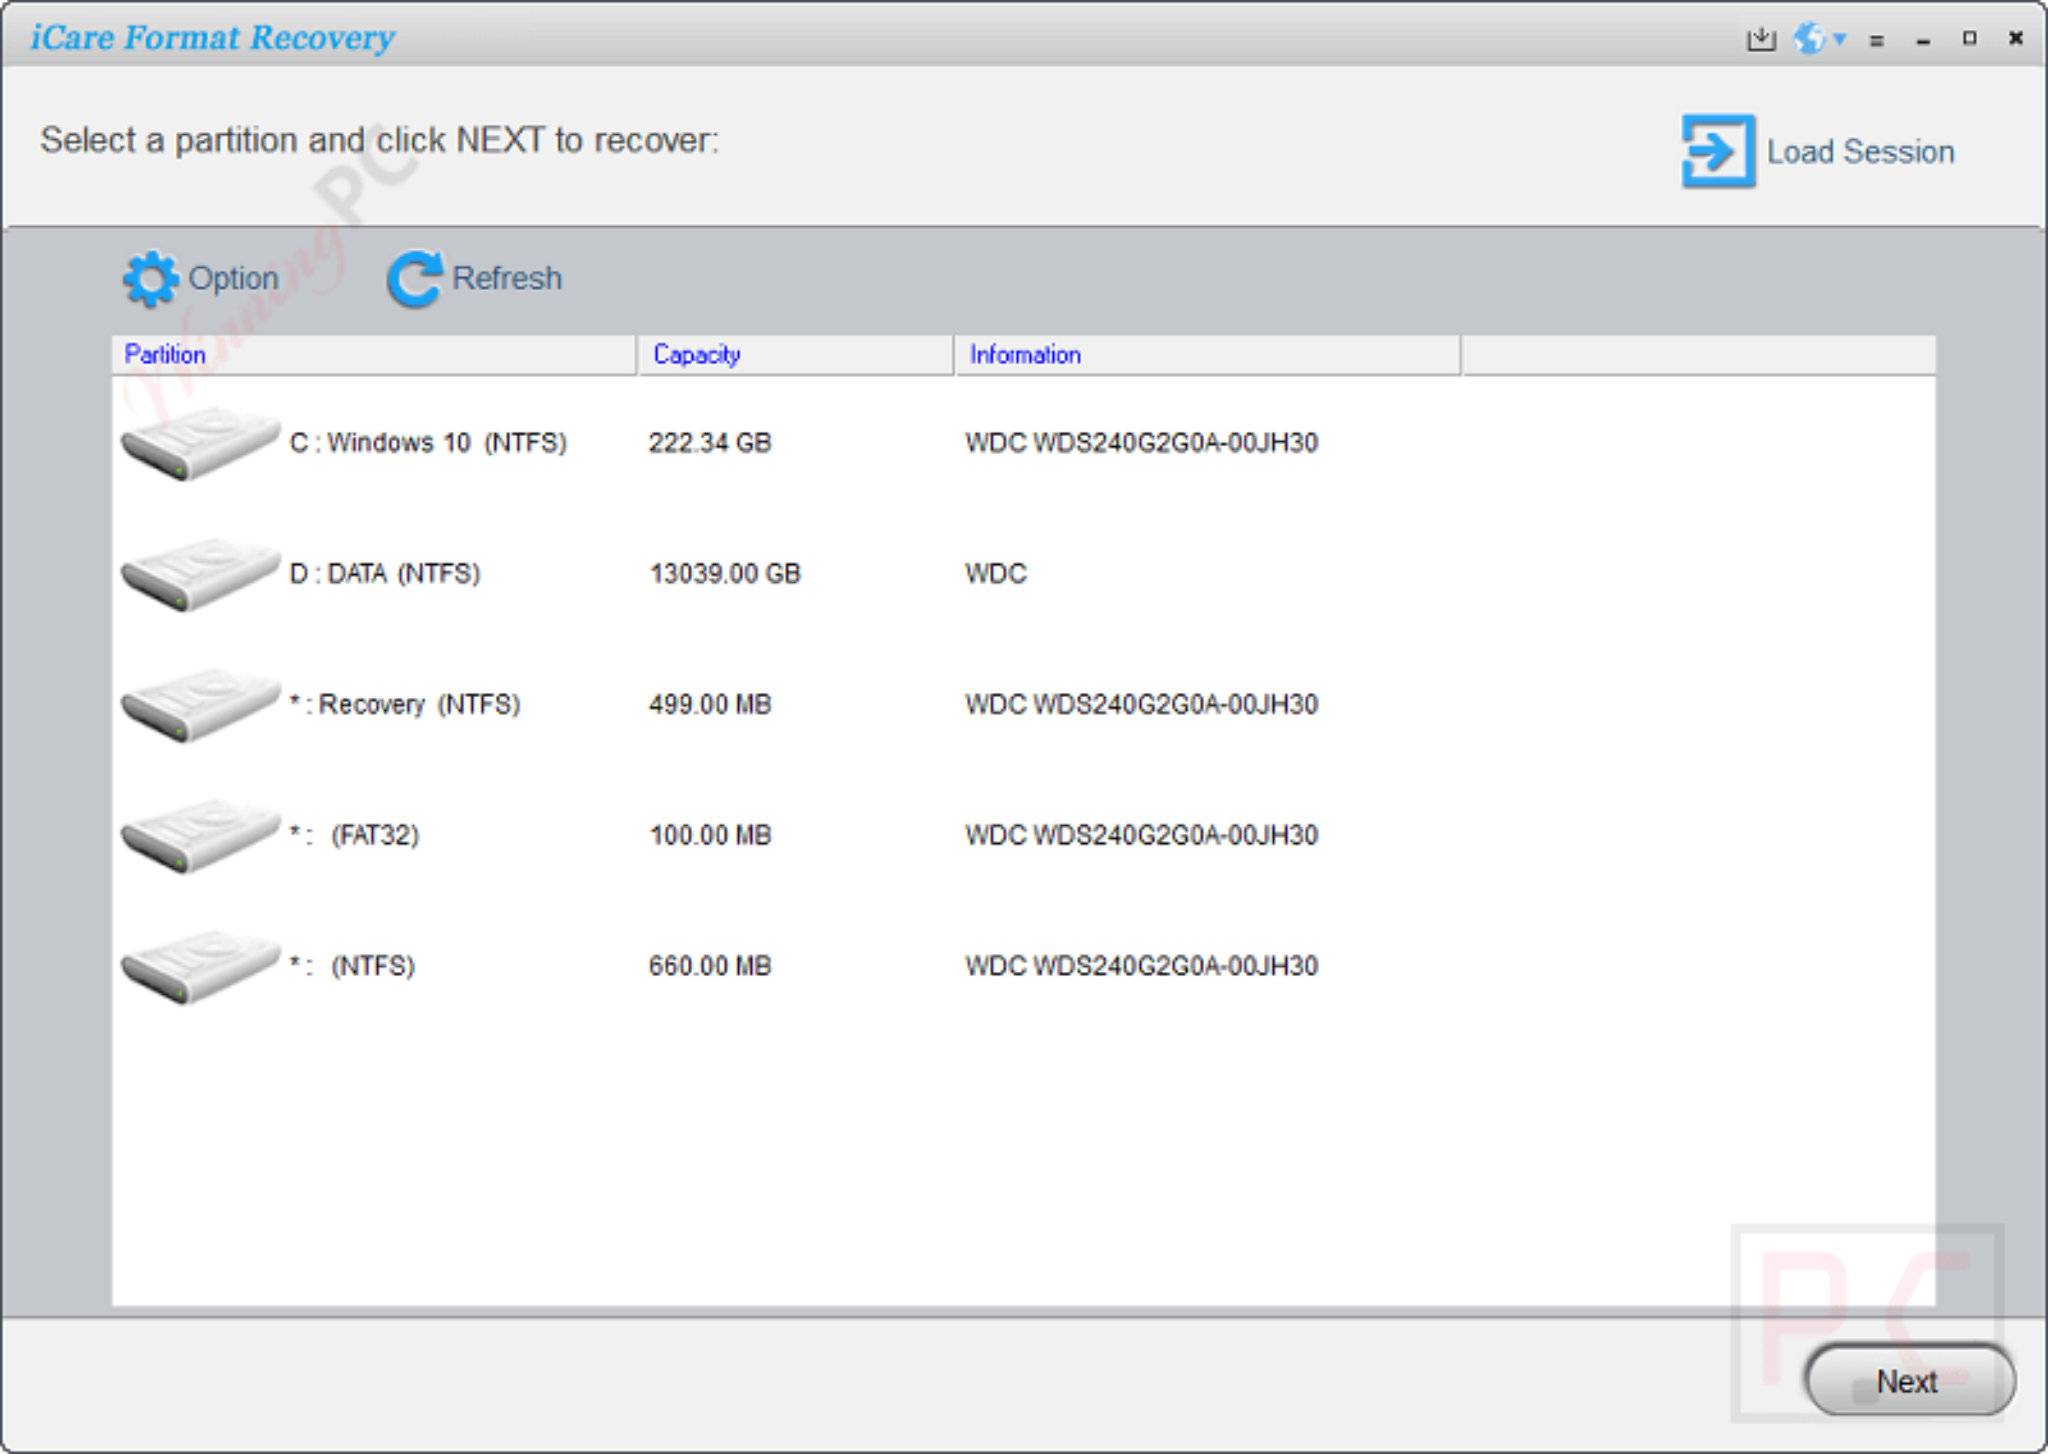
Task: Sort by the Capacity column header
Action: (x=796, y=355)
